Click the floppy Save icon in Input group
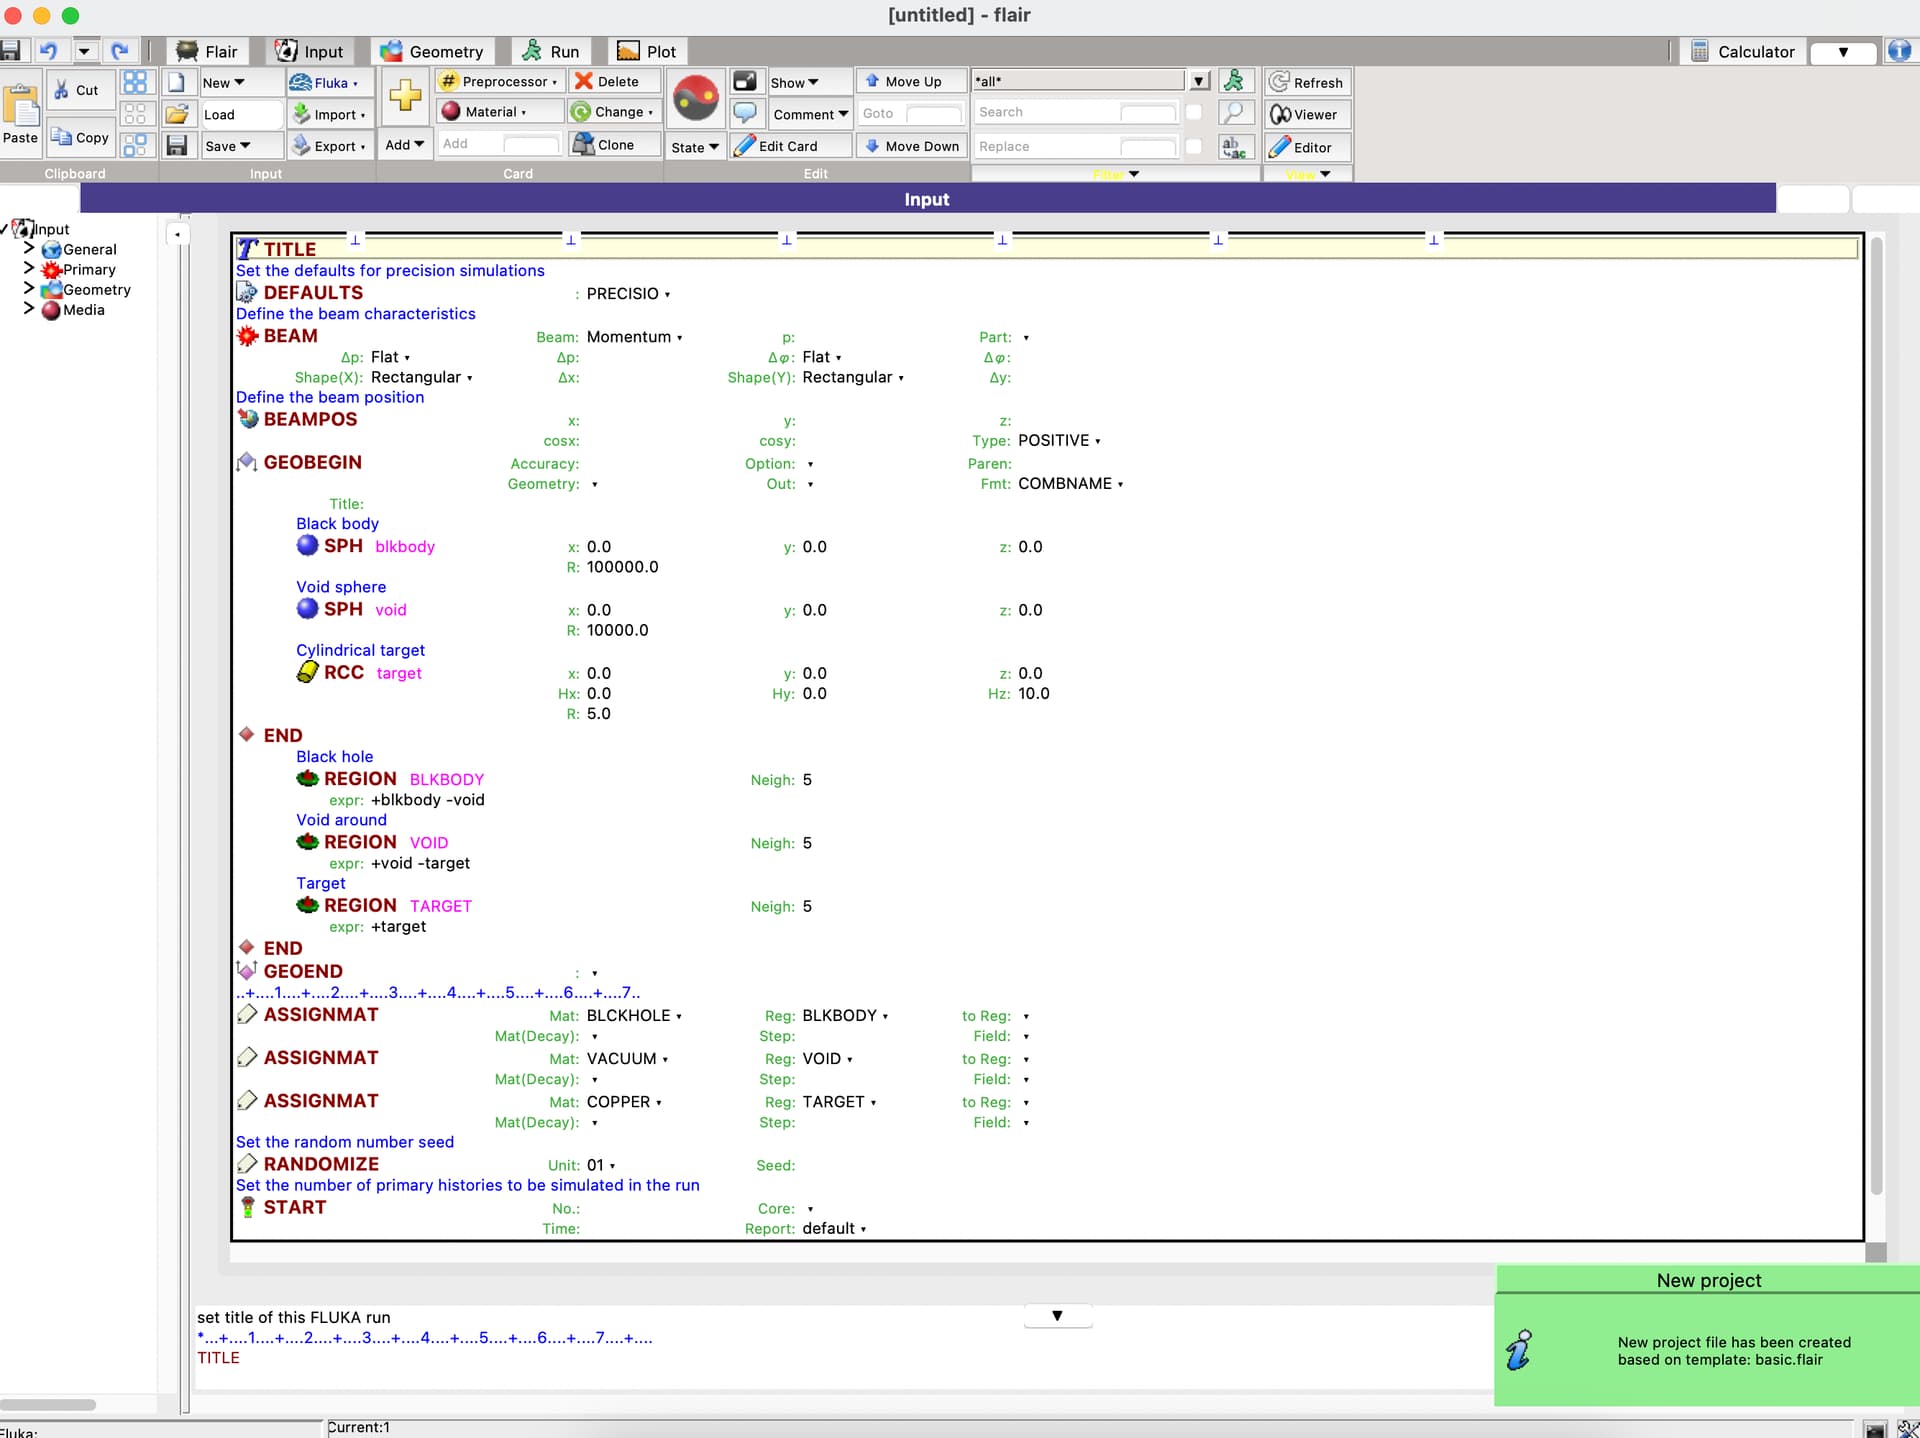 177,146
